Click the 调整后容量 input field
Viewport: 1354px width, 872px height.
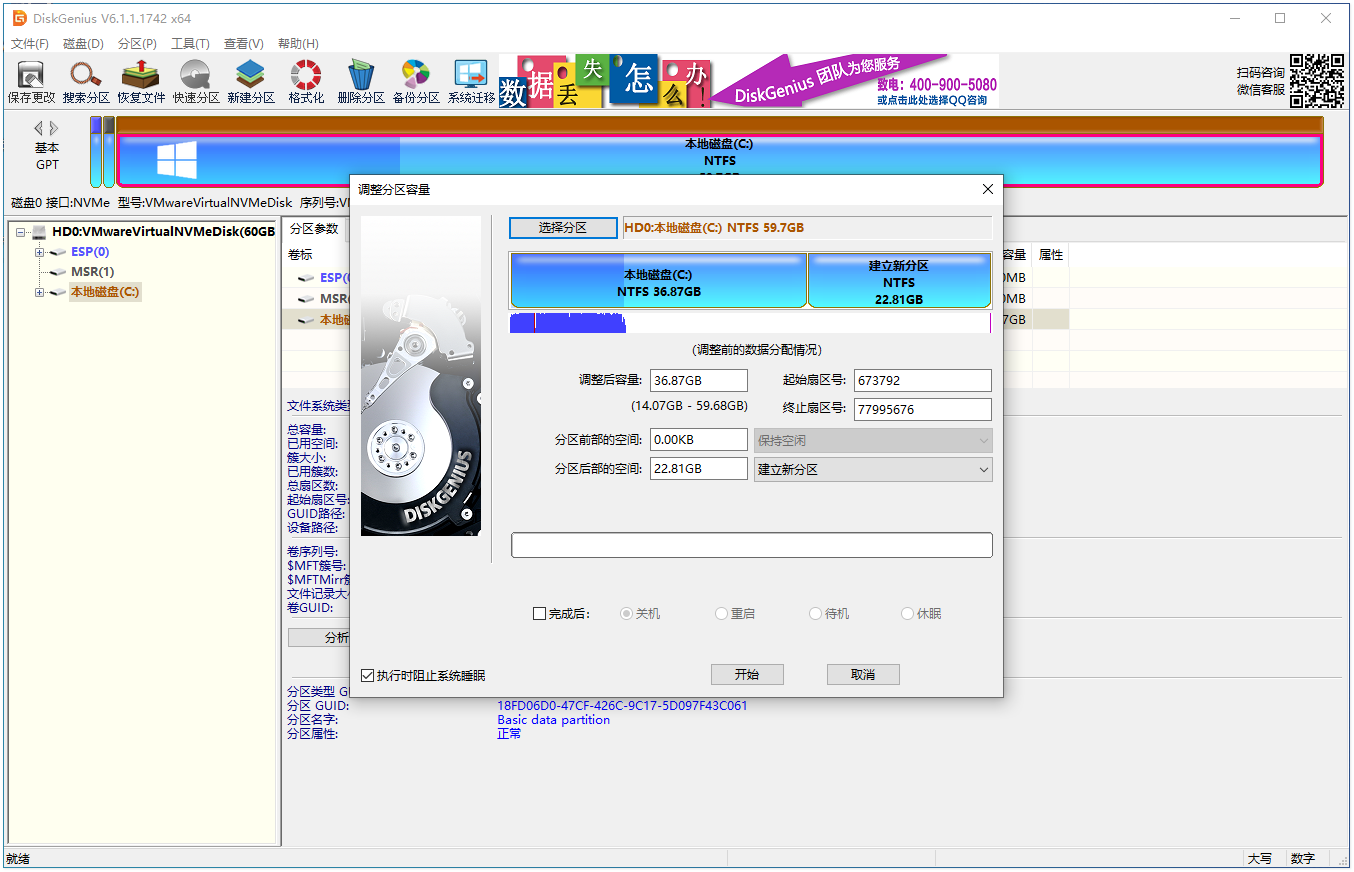click(698, 380)
